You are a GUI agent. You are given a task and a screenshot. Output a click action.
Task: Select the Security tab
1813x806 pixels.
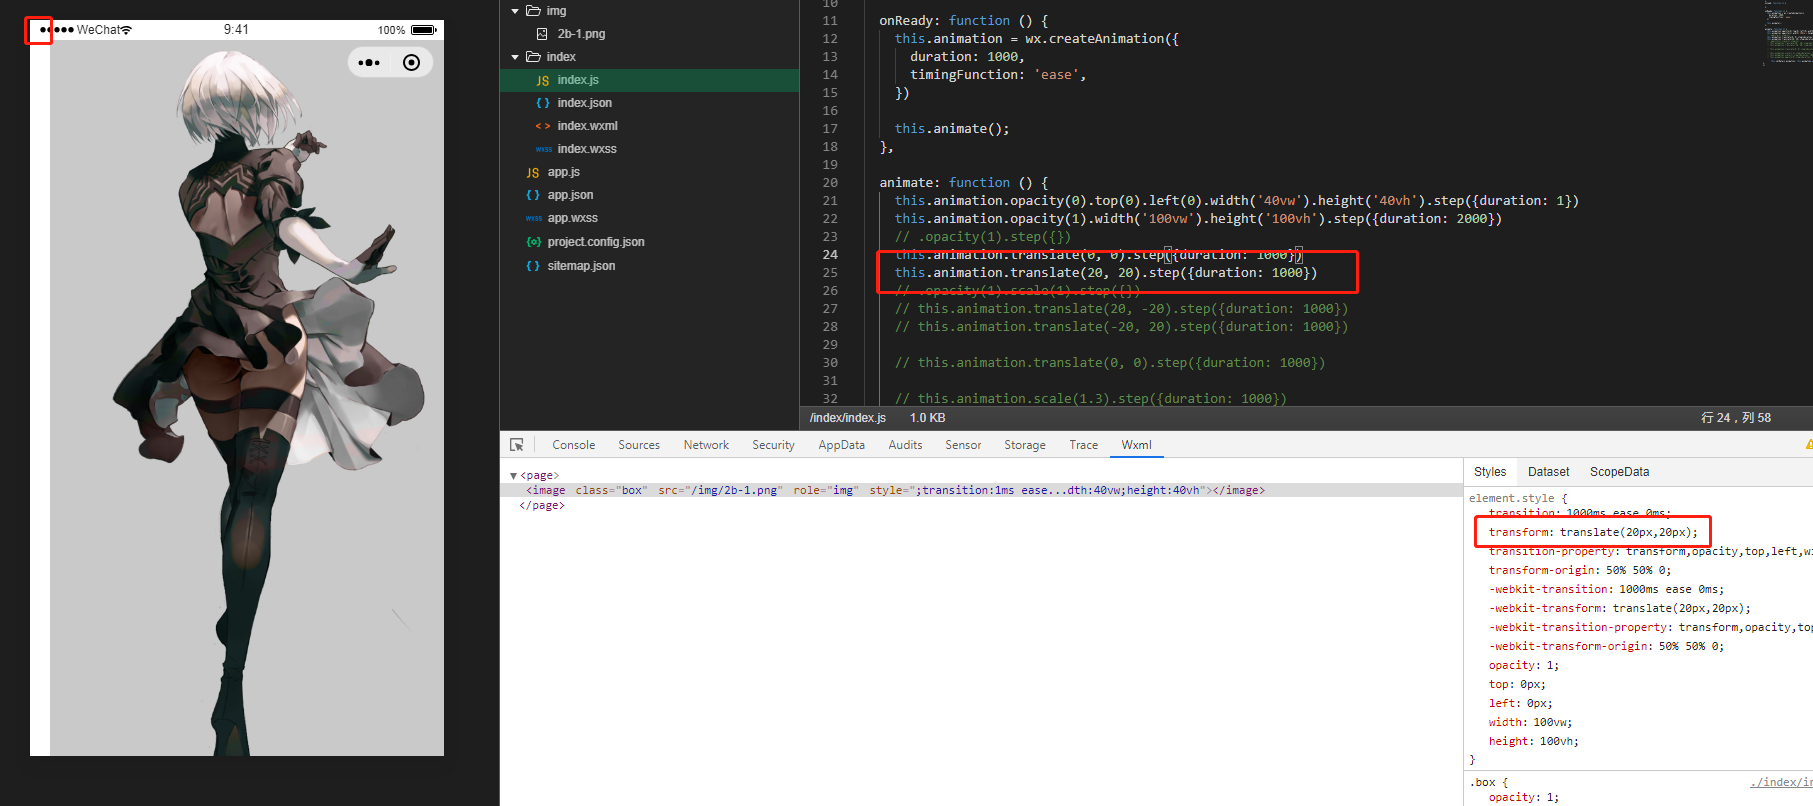(773, 445)
